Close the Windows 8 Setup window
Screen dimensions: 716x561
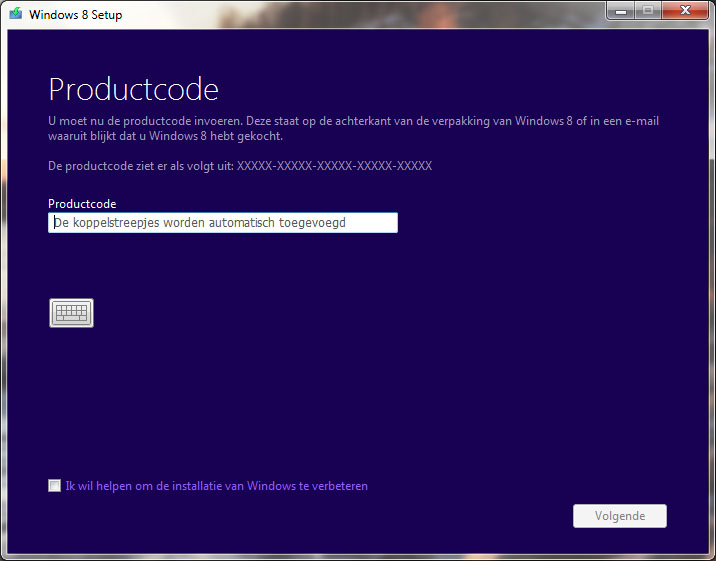tap(685, 10)
